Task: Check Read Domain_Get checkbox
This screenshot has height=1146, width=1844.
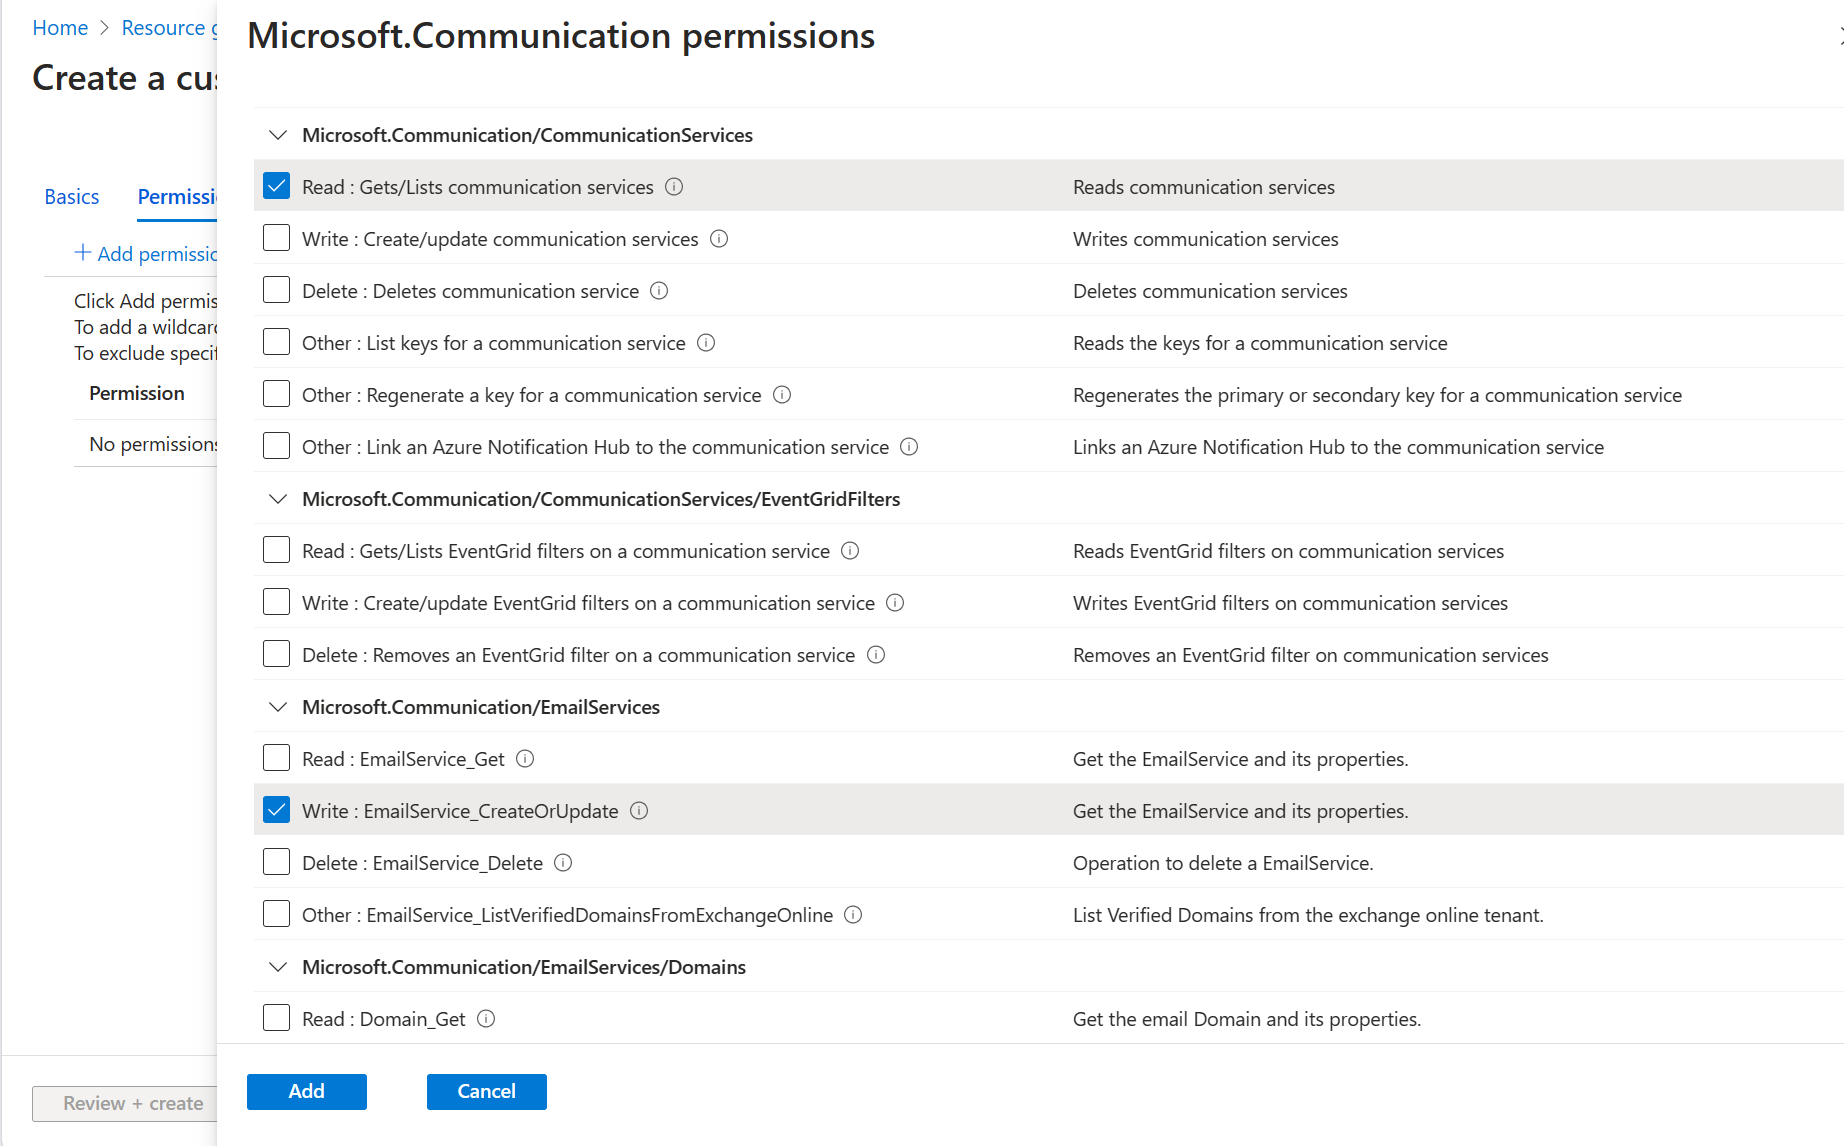Action: click(276, 1018)
